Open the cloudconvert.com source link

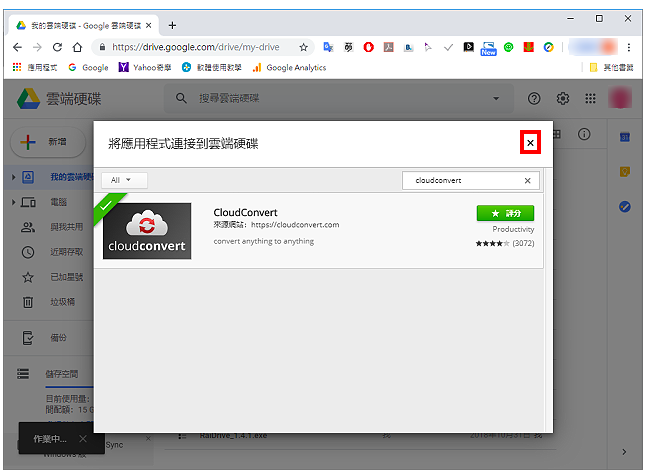(295, 225)
